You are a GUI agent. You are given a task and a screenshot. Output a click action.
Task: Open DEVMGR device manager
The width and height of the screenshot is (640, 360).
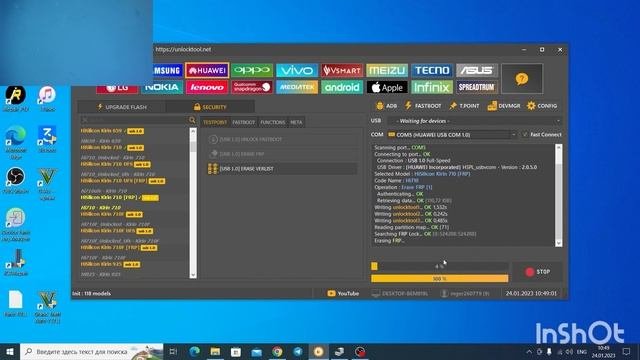pyautogui.click(x=504, y=106)
